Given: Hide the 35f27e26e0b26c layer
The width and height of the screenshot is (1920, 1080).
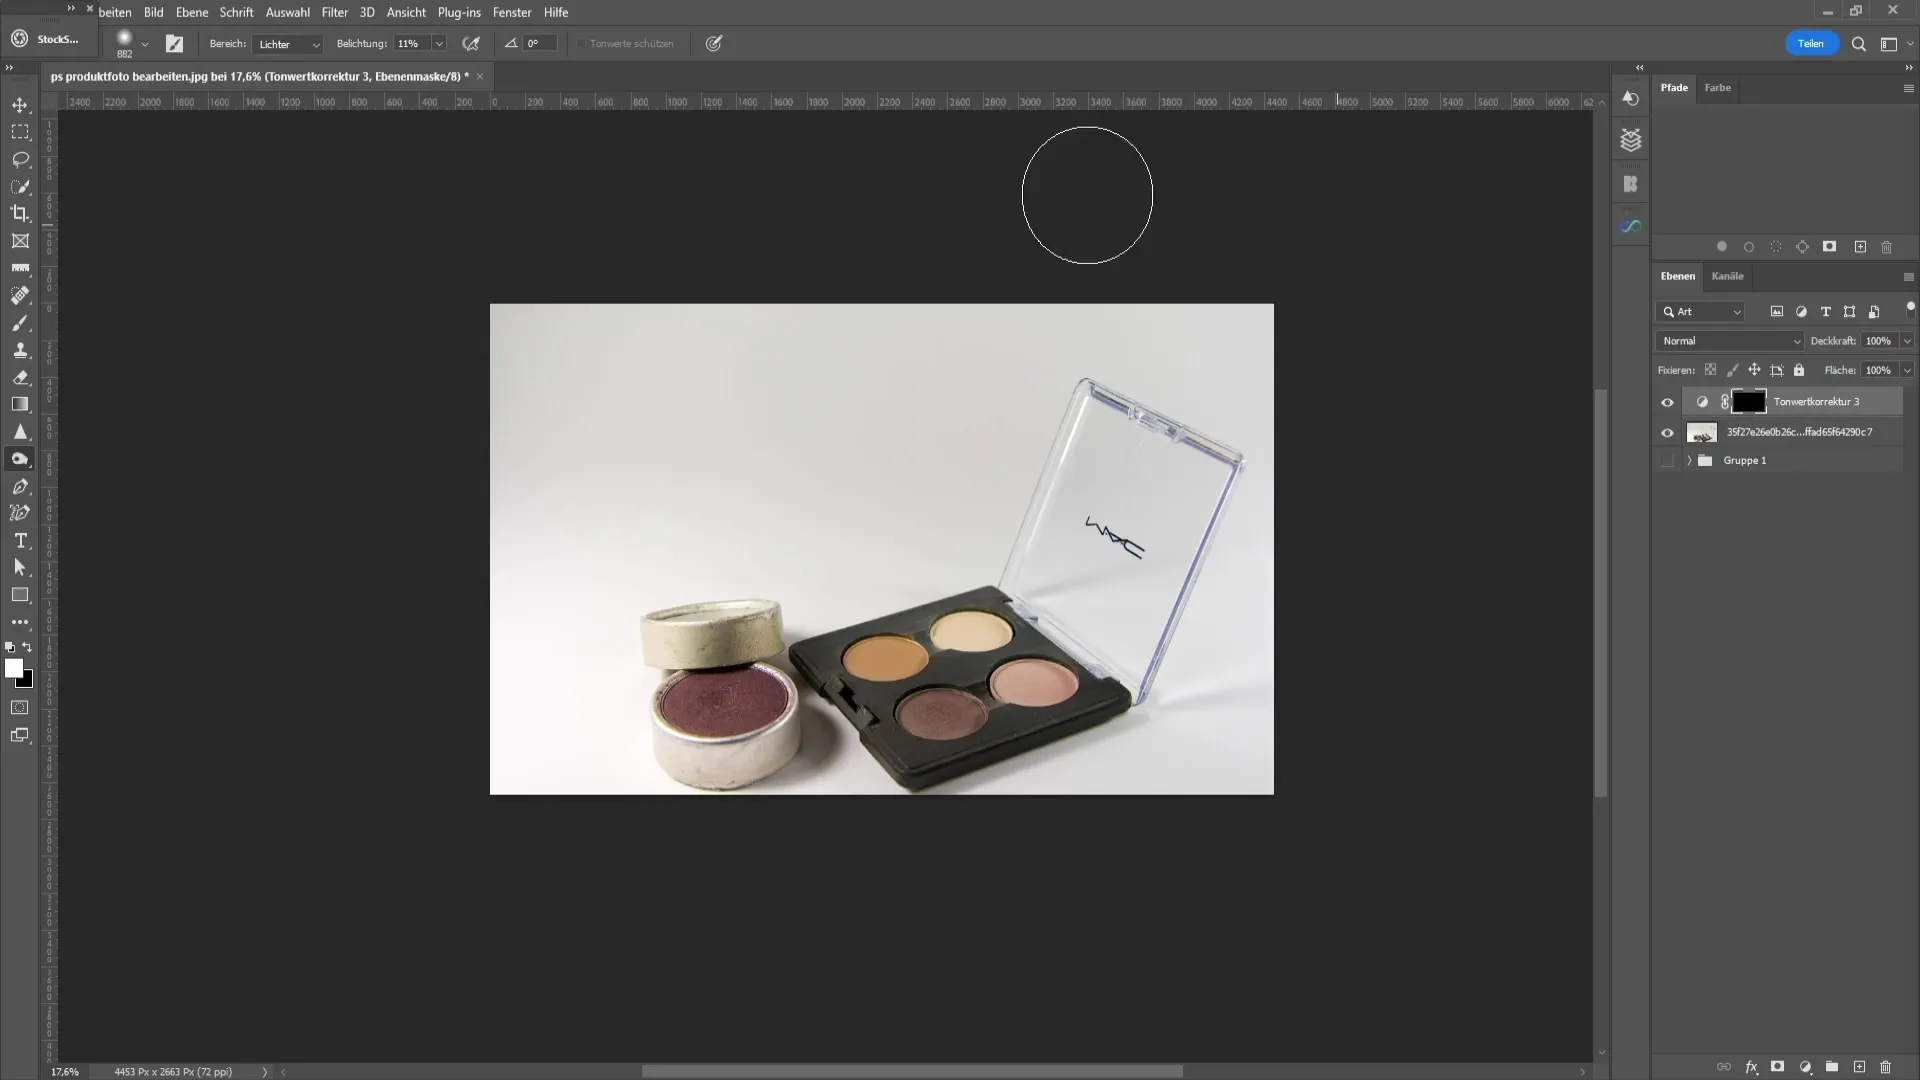Looking at the screenshot, I should coord(1667,432).
